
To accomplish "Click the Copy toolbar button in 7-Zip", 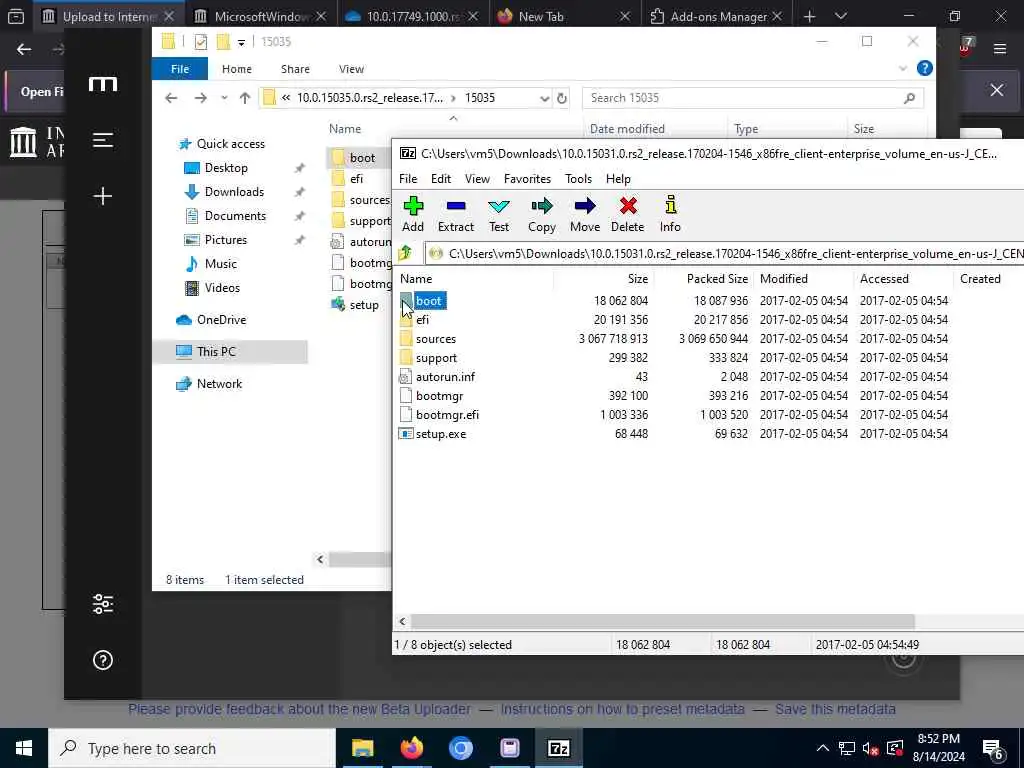I will pos(541,214).
